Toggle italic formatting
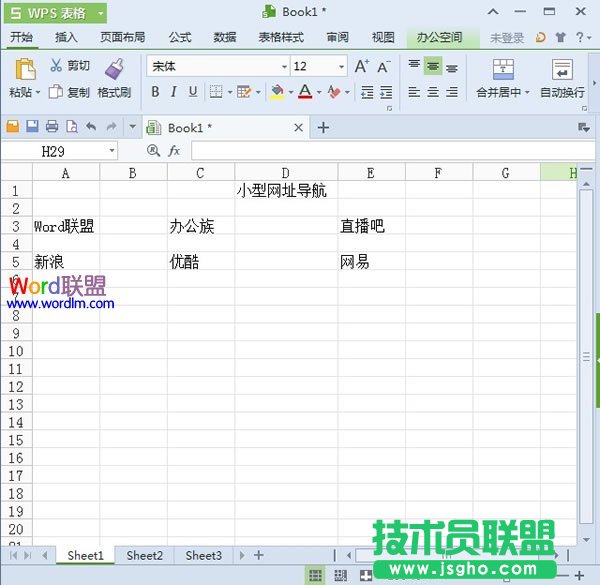600x585 pixels. pos(174,92)
